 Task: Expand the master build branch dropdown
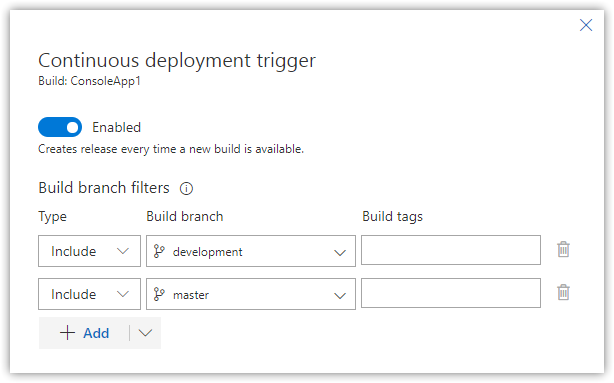pyautogui.click(x=251, y=294)
